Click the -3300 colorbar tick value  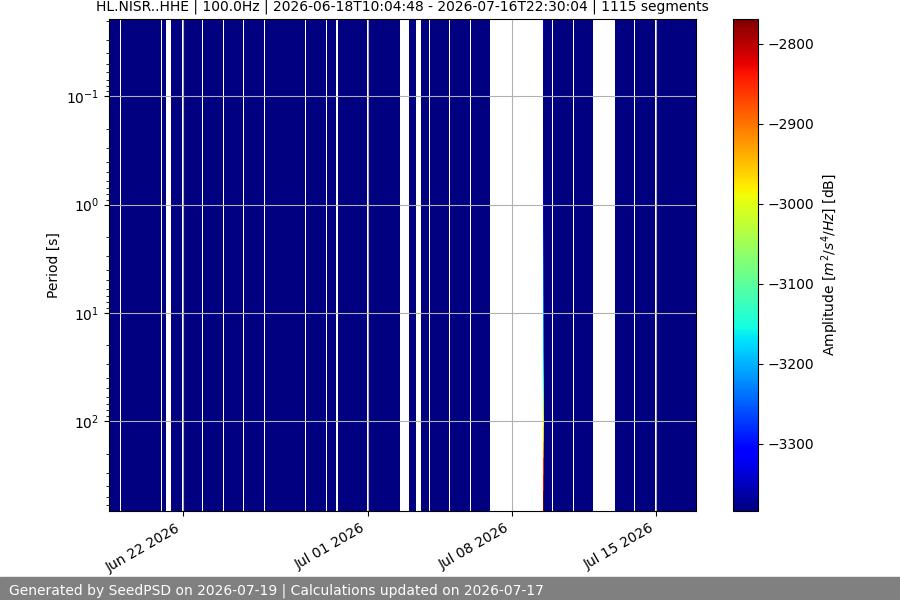[790, 444]
